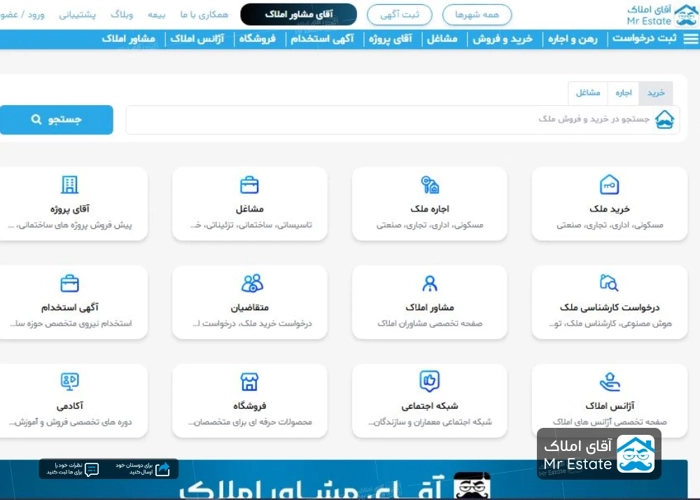Open the همکاری با ما link
Image resolution: width=700 pixels, height=500 pixels.
pos(204,15)
